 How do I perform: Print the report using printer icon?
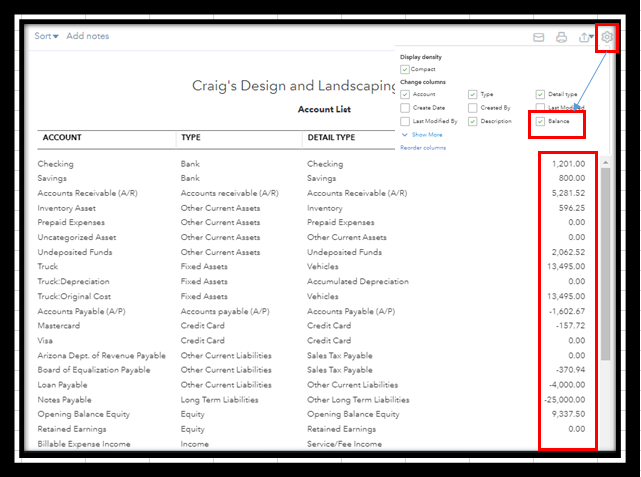pyautogui.click(x=561, y=38)
